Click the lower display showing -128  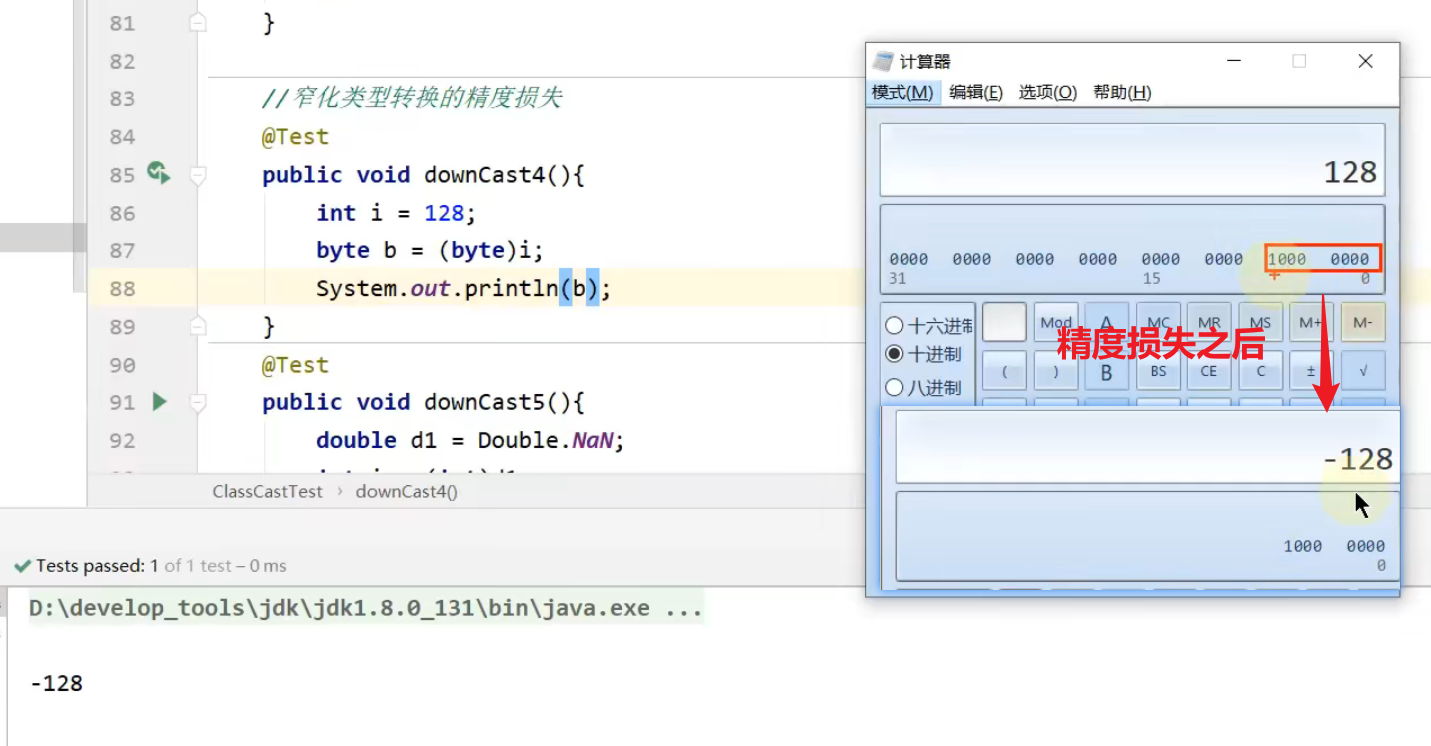[1146, 447]
